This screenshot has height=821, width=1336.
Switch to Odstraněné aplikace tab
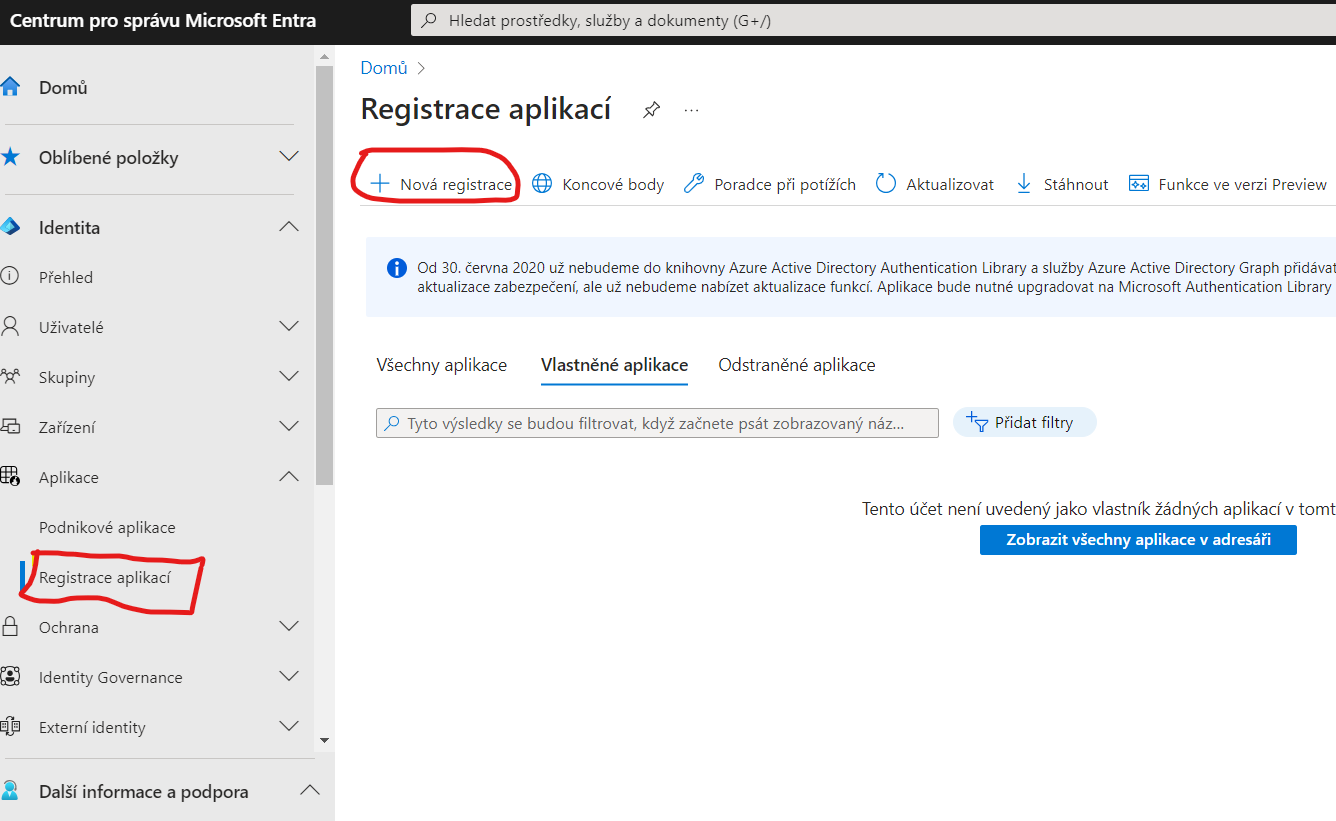(796, 365)
